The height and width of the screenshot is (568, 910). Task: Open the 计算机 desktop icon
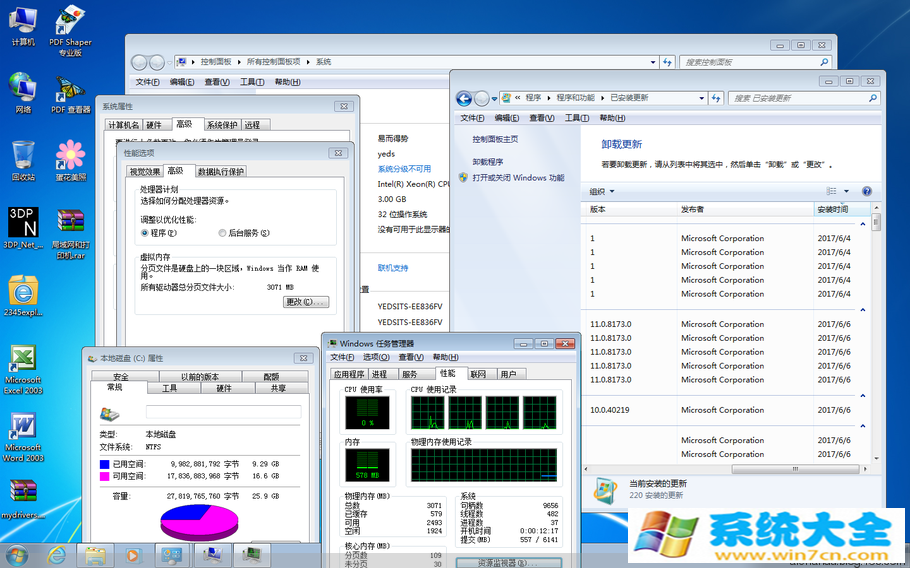click(23, 26)
